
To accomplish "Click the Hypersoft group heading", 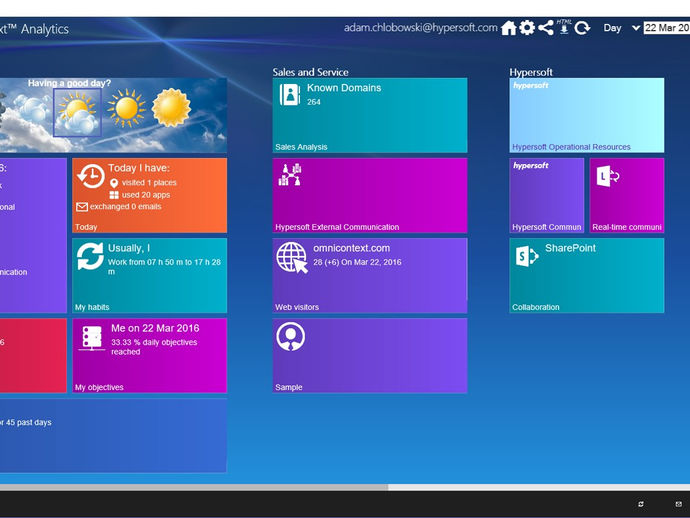I will pyautogui.click(x=531, y=72).
